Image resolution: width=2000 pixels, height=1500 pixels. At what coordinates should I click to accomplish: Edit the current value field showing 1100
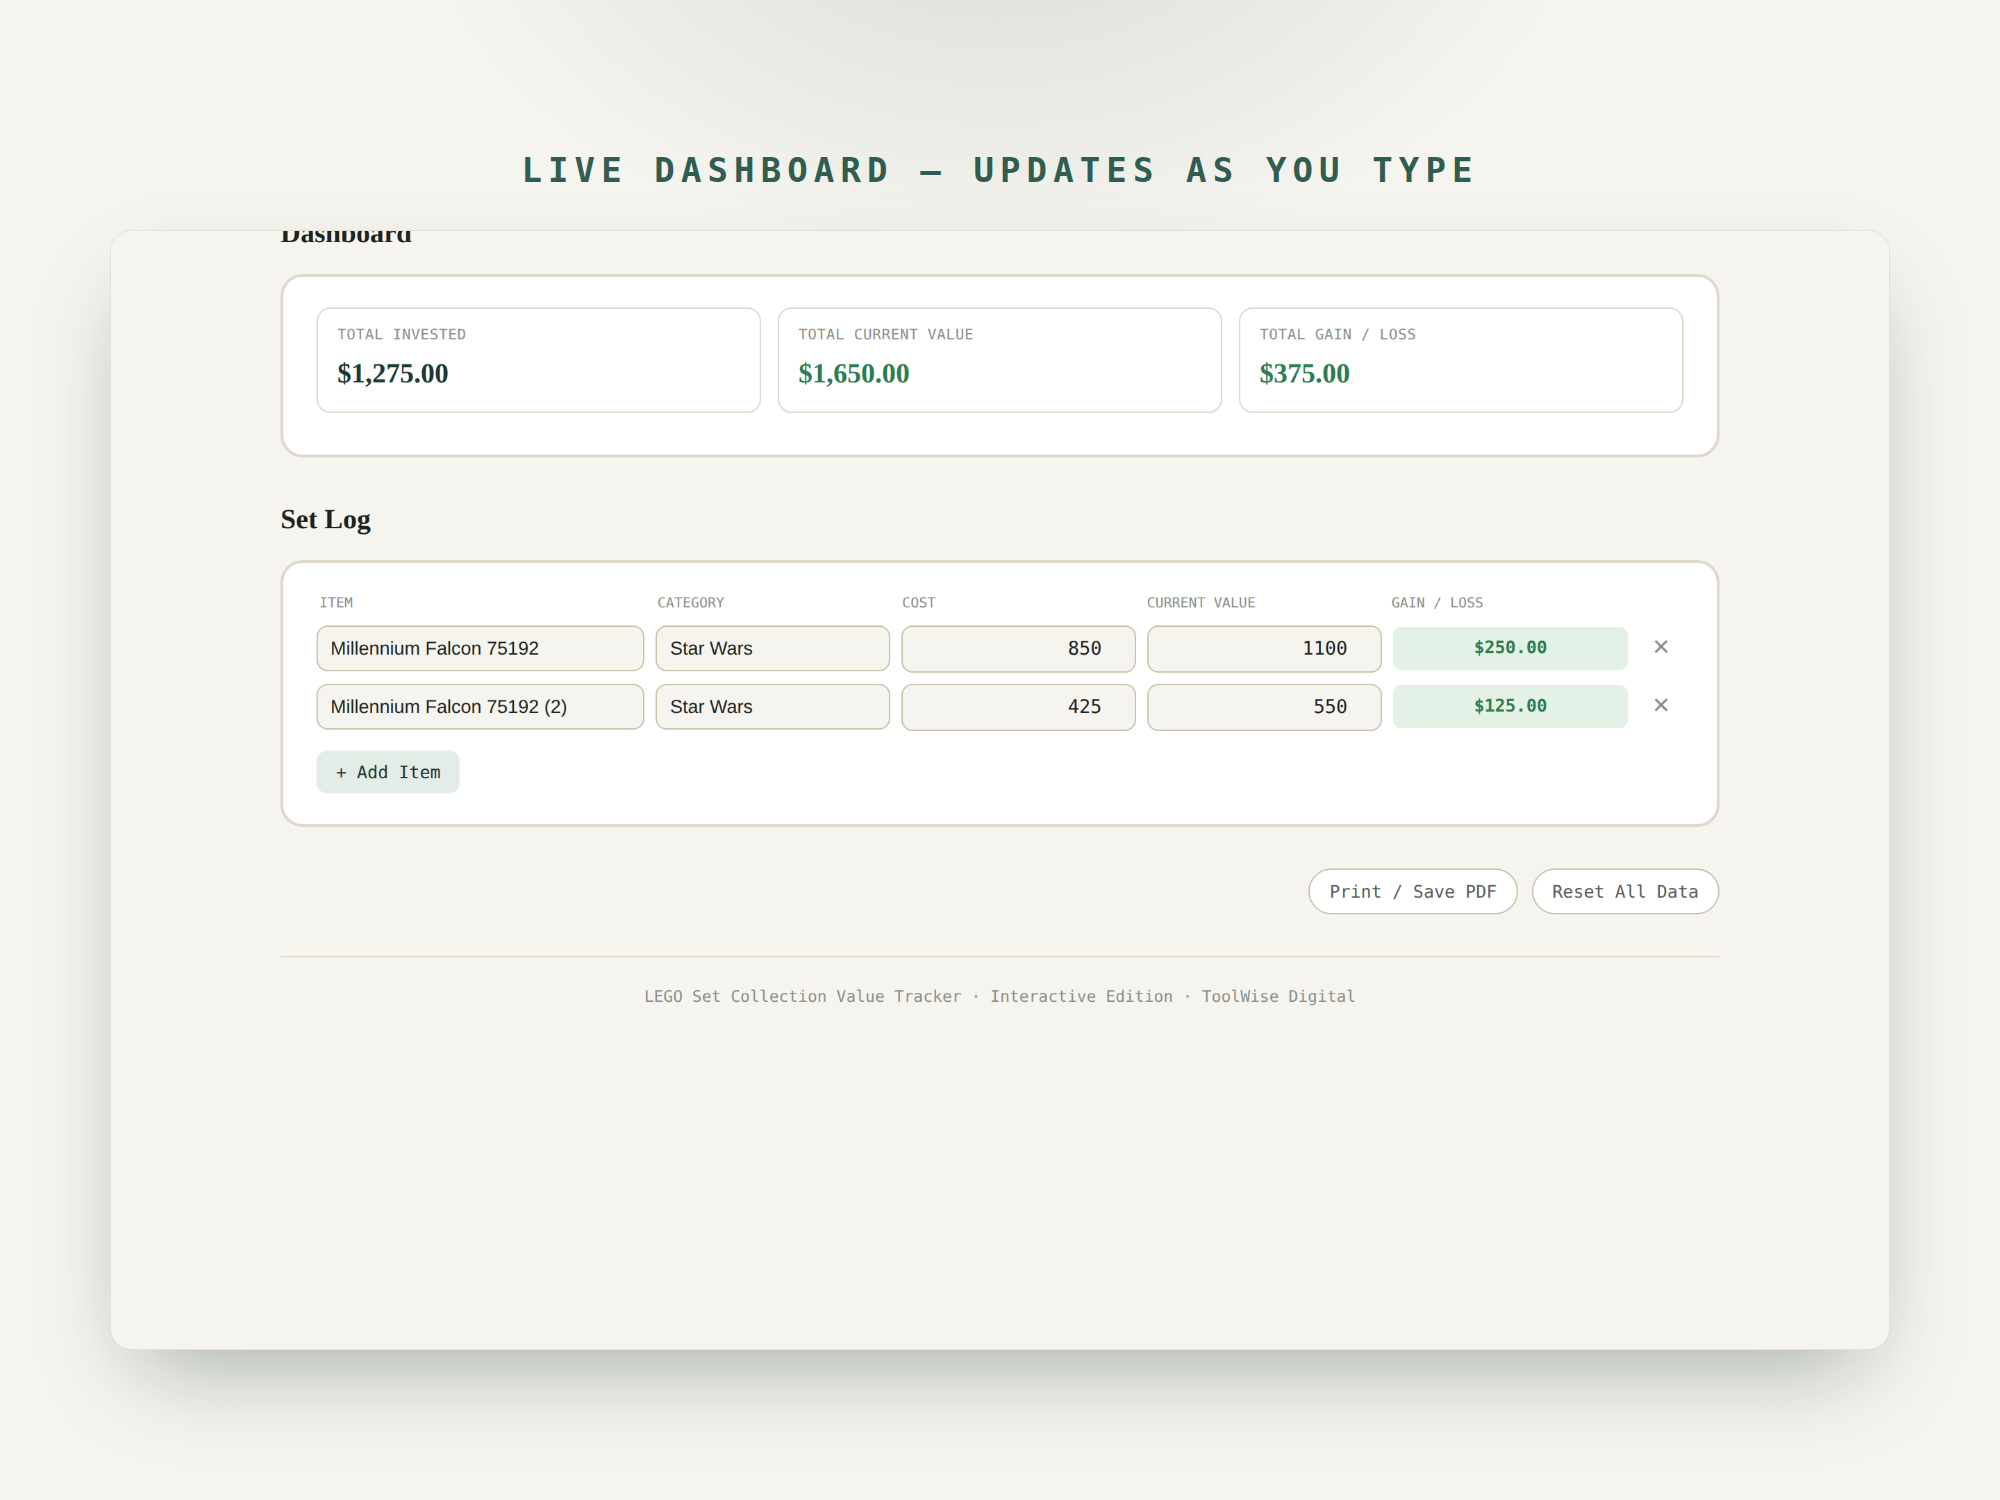pos(1264,648)
